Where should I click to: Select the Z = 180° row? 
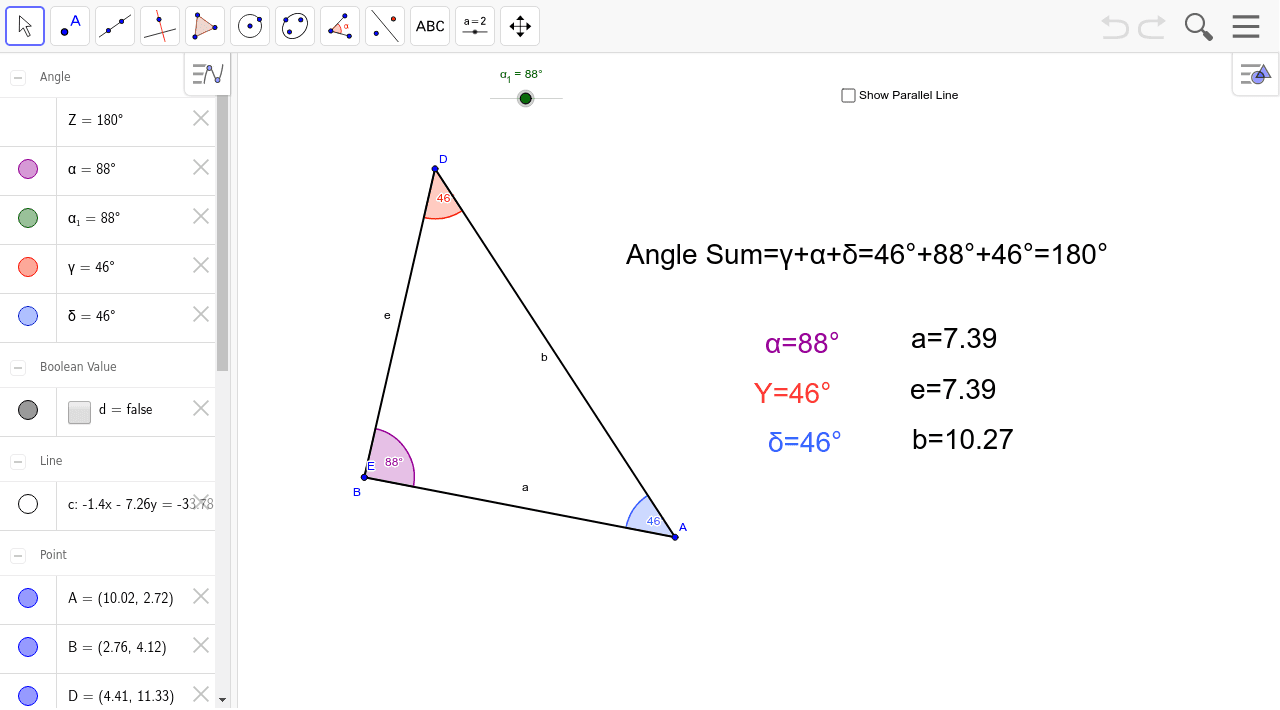(107, 121)
